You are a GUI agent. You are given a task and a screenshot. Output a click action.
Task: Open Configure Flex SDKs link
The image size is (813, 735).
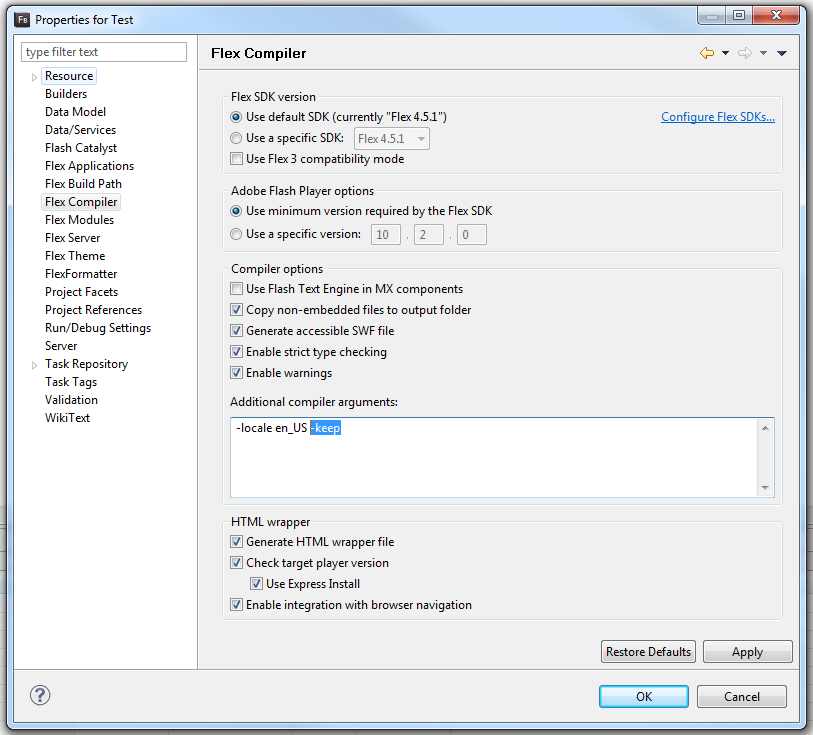coord(718,117)
